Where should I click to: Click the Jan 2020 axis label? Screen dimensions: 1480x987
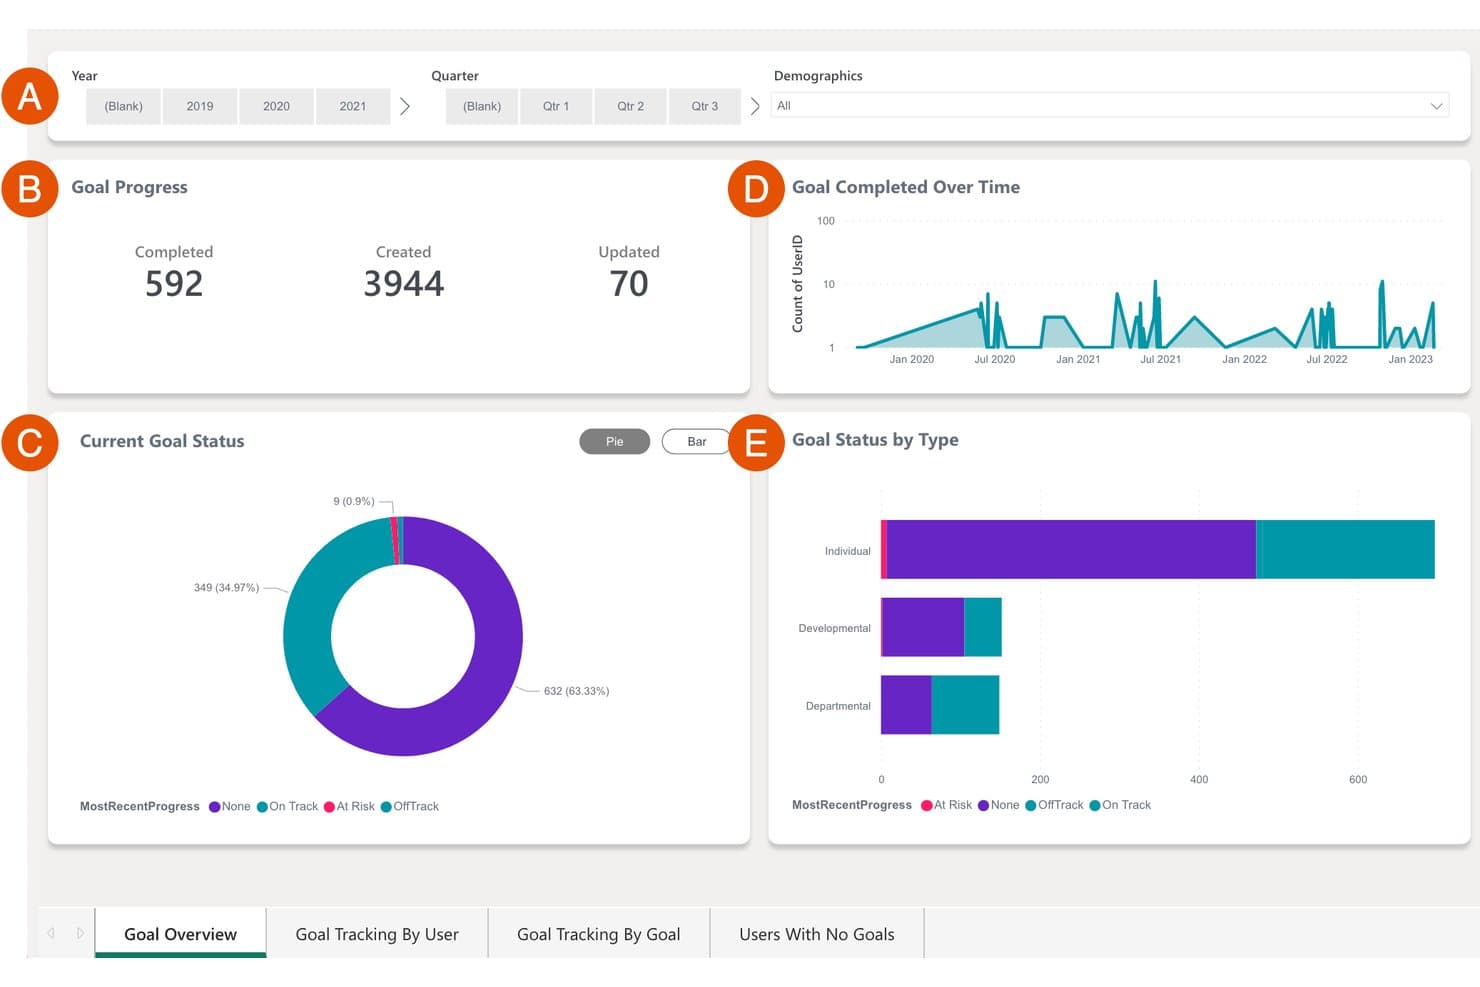tap(912, 359)
